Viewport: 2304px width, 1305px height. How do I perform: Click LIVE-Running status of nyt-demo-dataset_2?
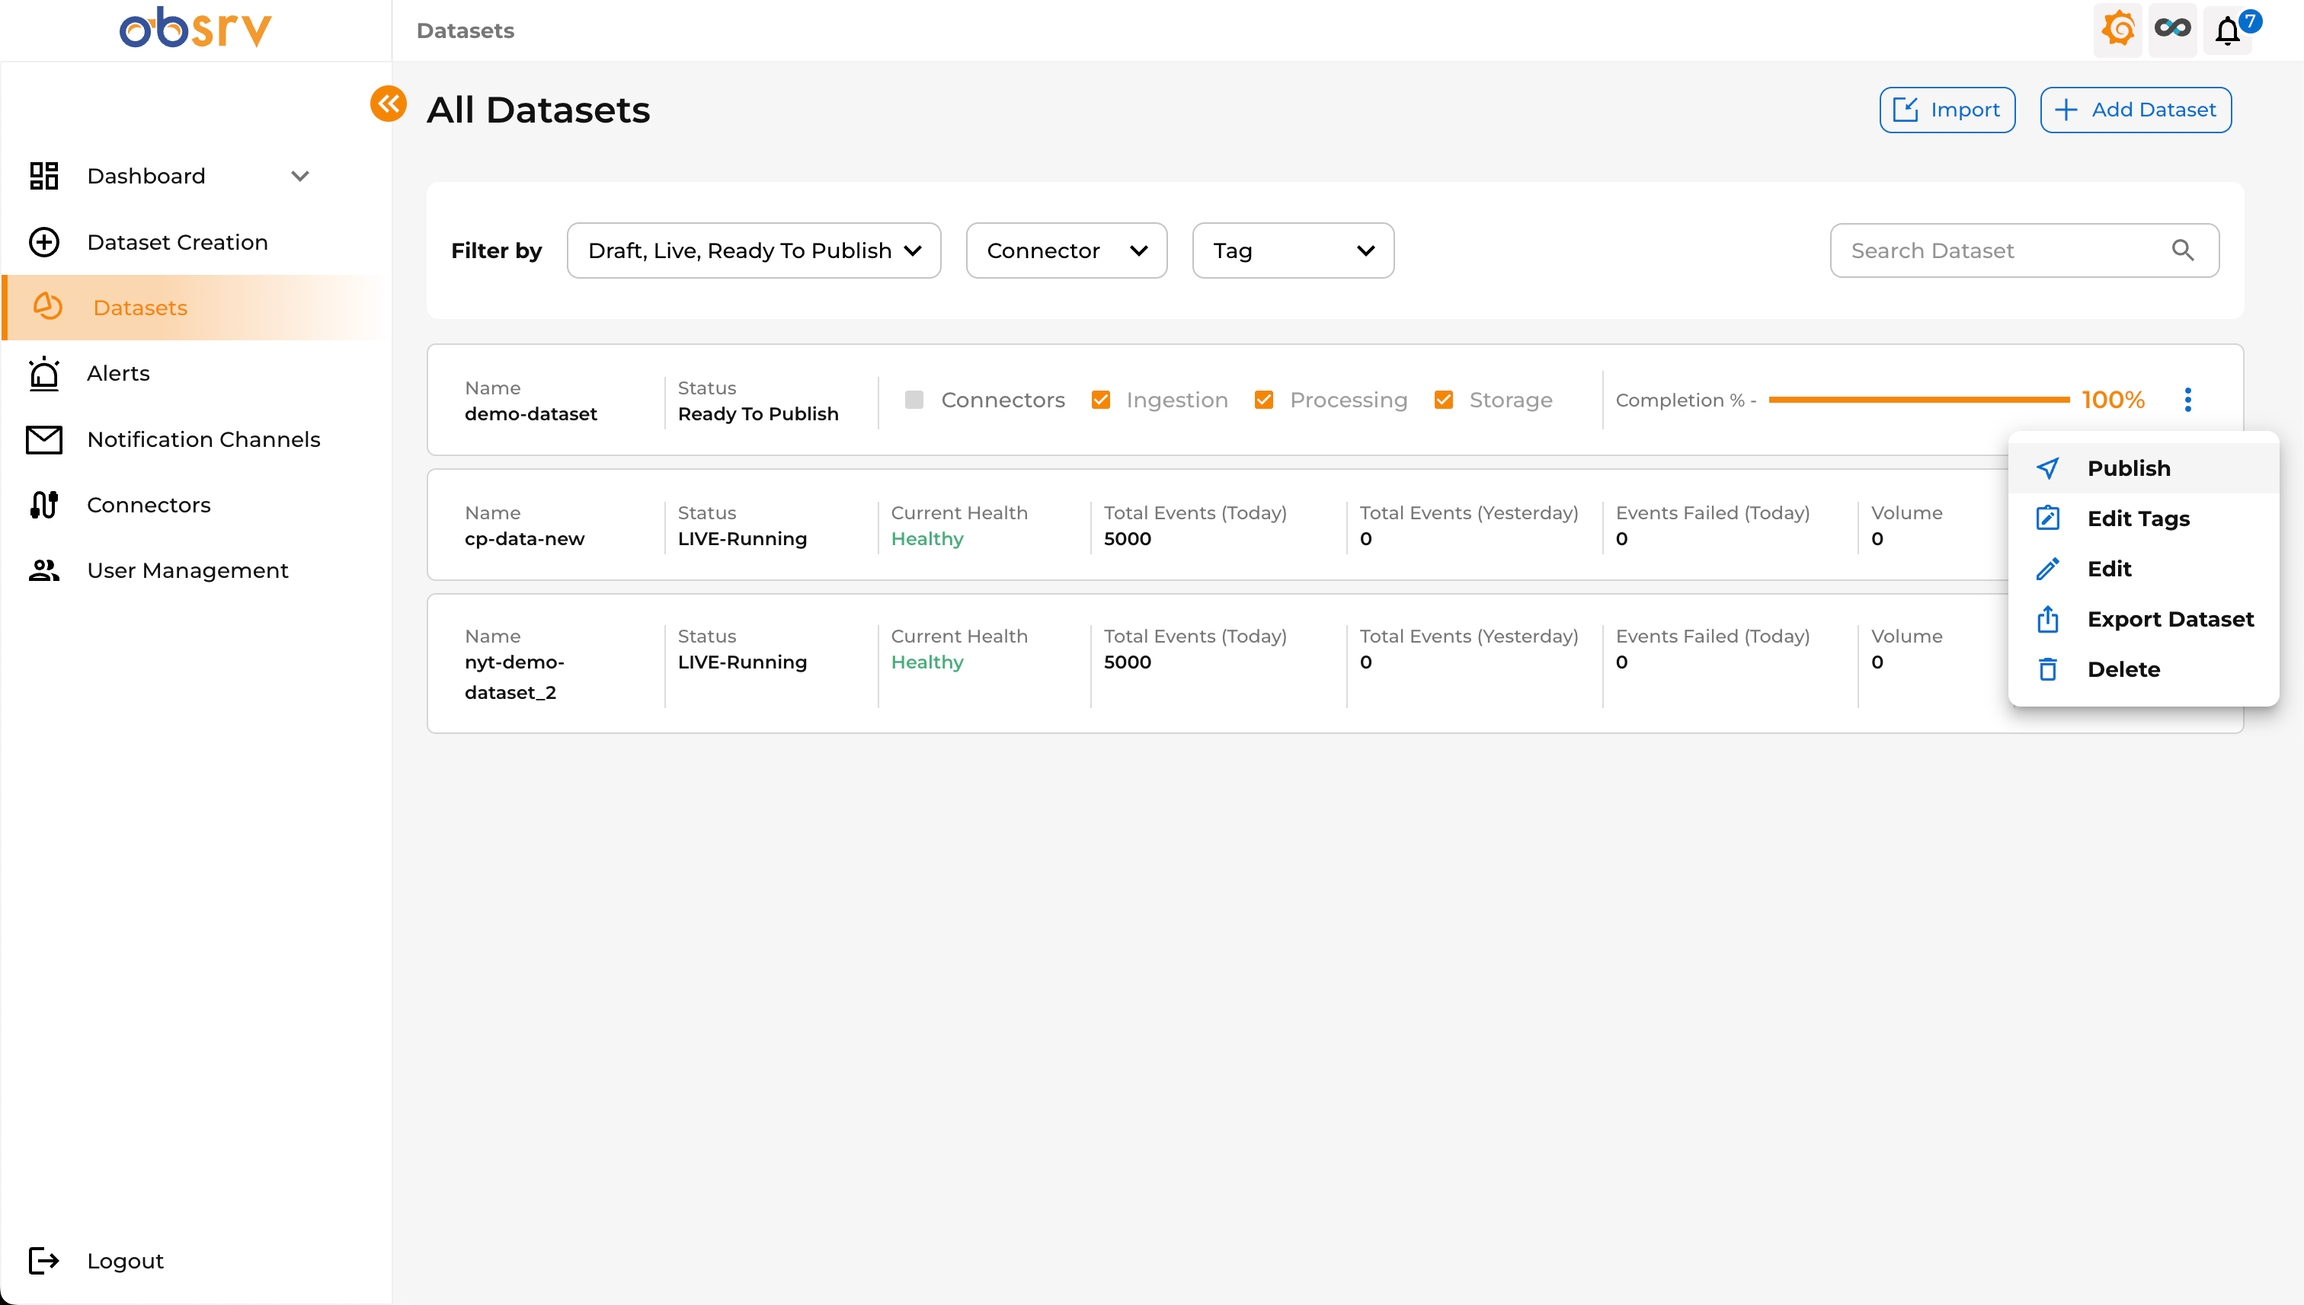coord(742,662)
